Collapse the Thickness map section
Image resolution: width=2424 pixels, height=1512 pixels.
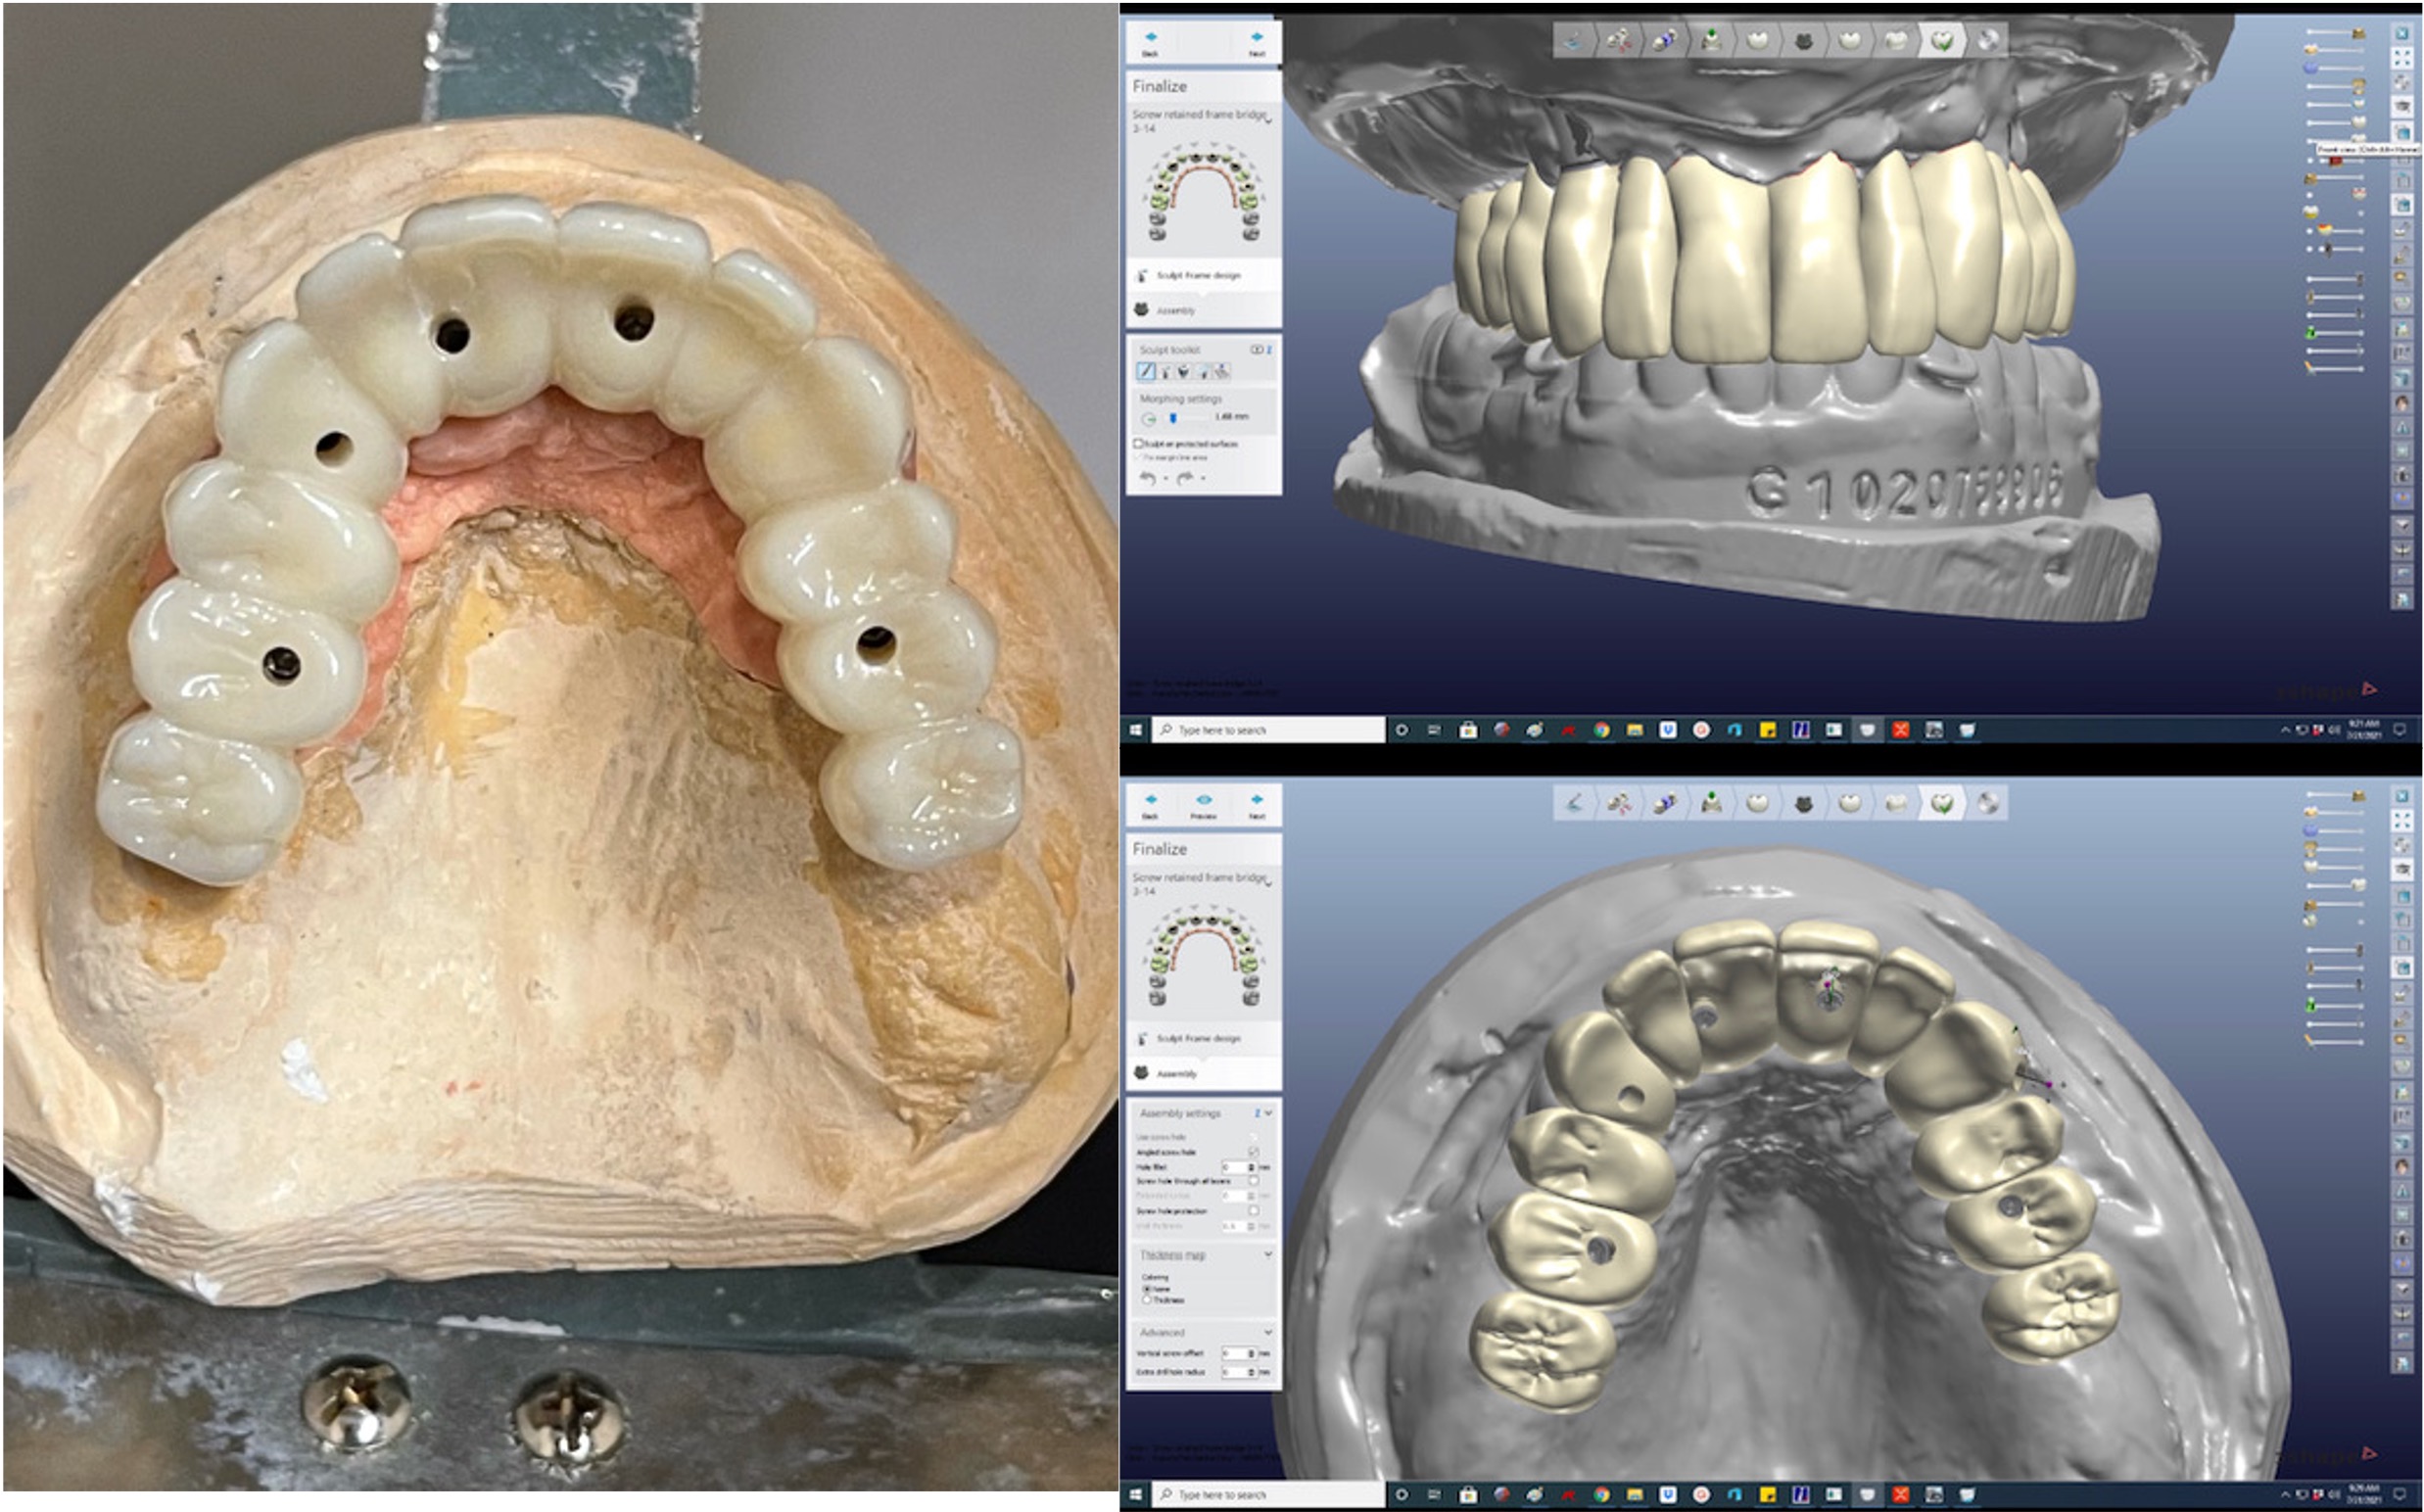click(x=1268, y=1254)
